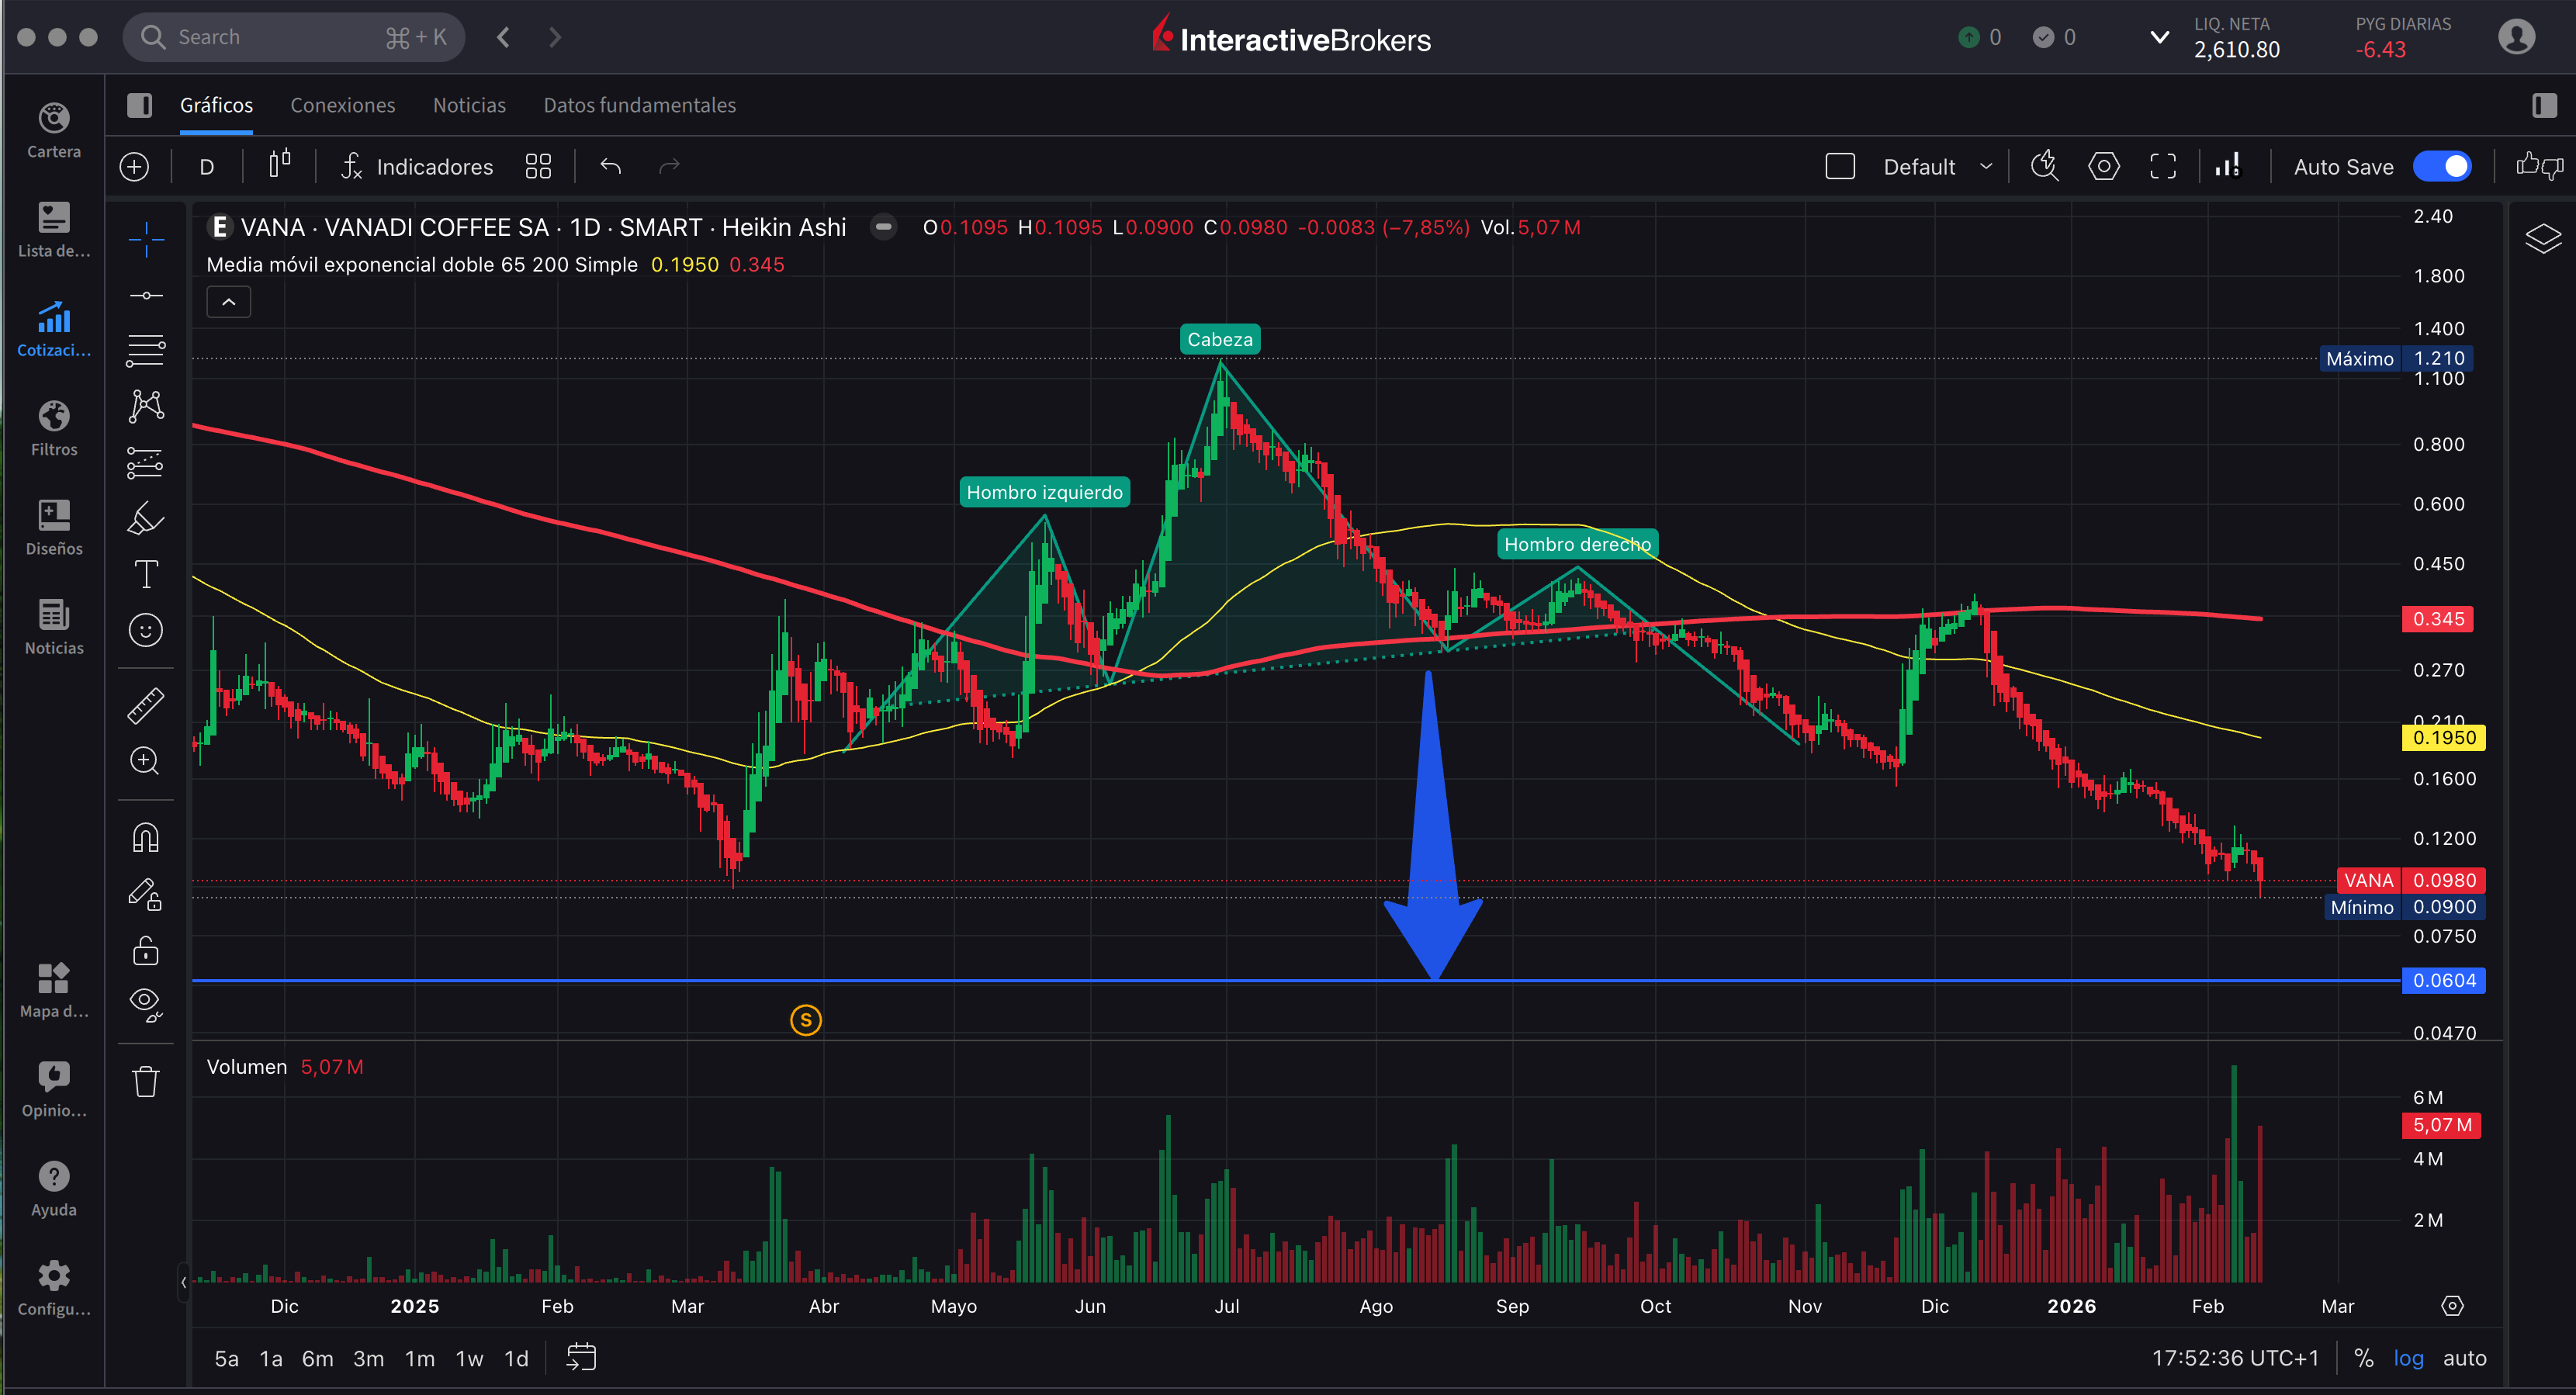Expand the Default layout dropdown
The height and width of the screenshot is (1395, 2576).
click(1986, 166)
